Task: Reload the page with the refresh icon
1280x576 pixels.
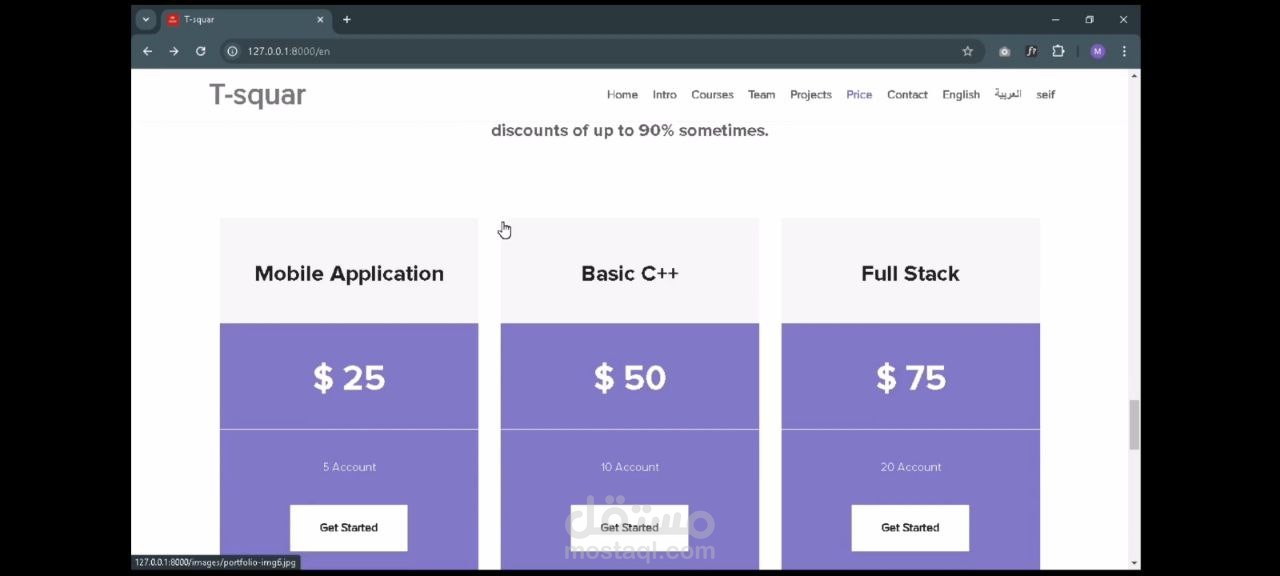Action: (200, 51)
